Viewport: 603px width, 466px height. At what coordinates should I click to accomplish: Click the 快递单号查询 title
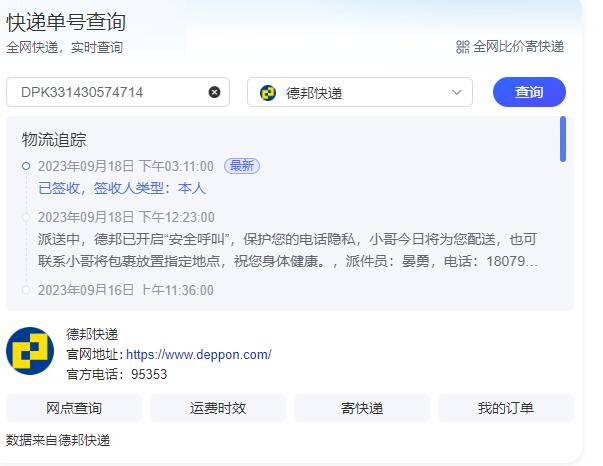point(66,22)
